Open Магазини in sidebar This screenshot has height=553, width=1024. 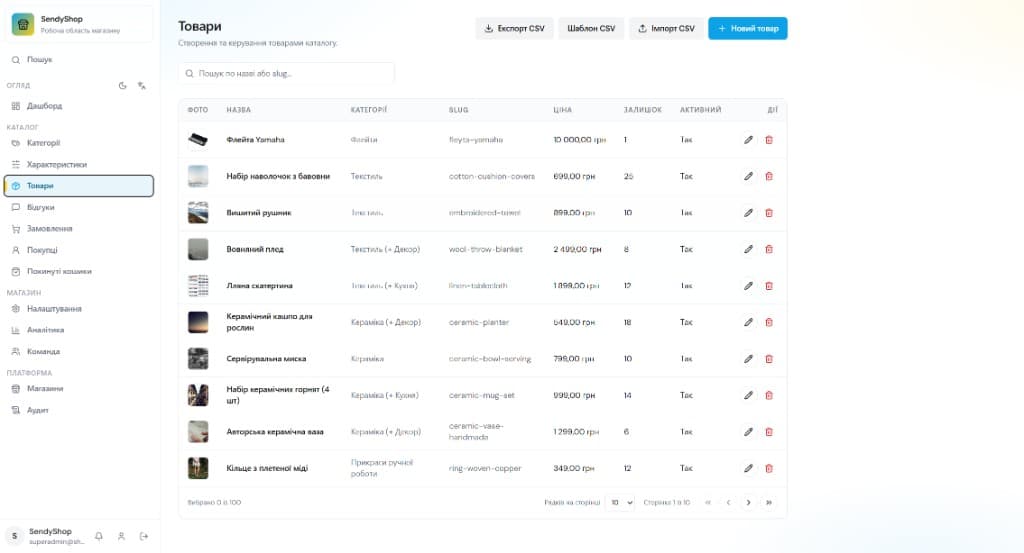[x=78, y=388]
